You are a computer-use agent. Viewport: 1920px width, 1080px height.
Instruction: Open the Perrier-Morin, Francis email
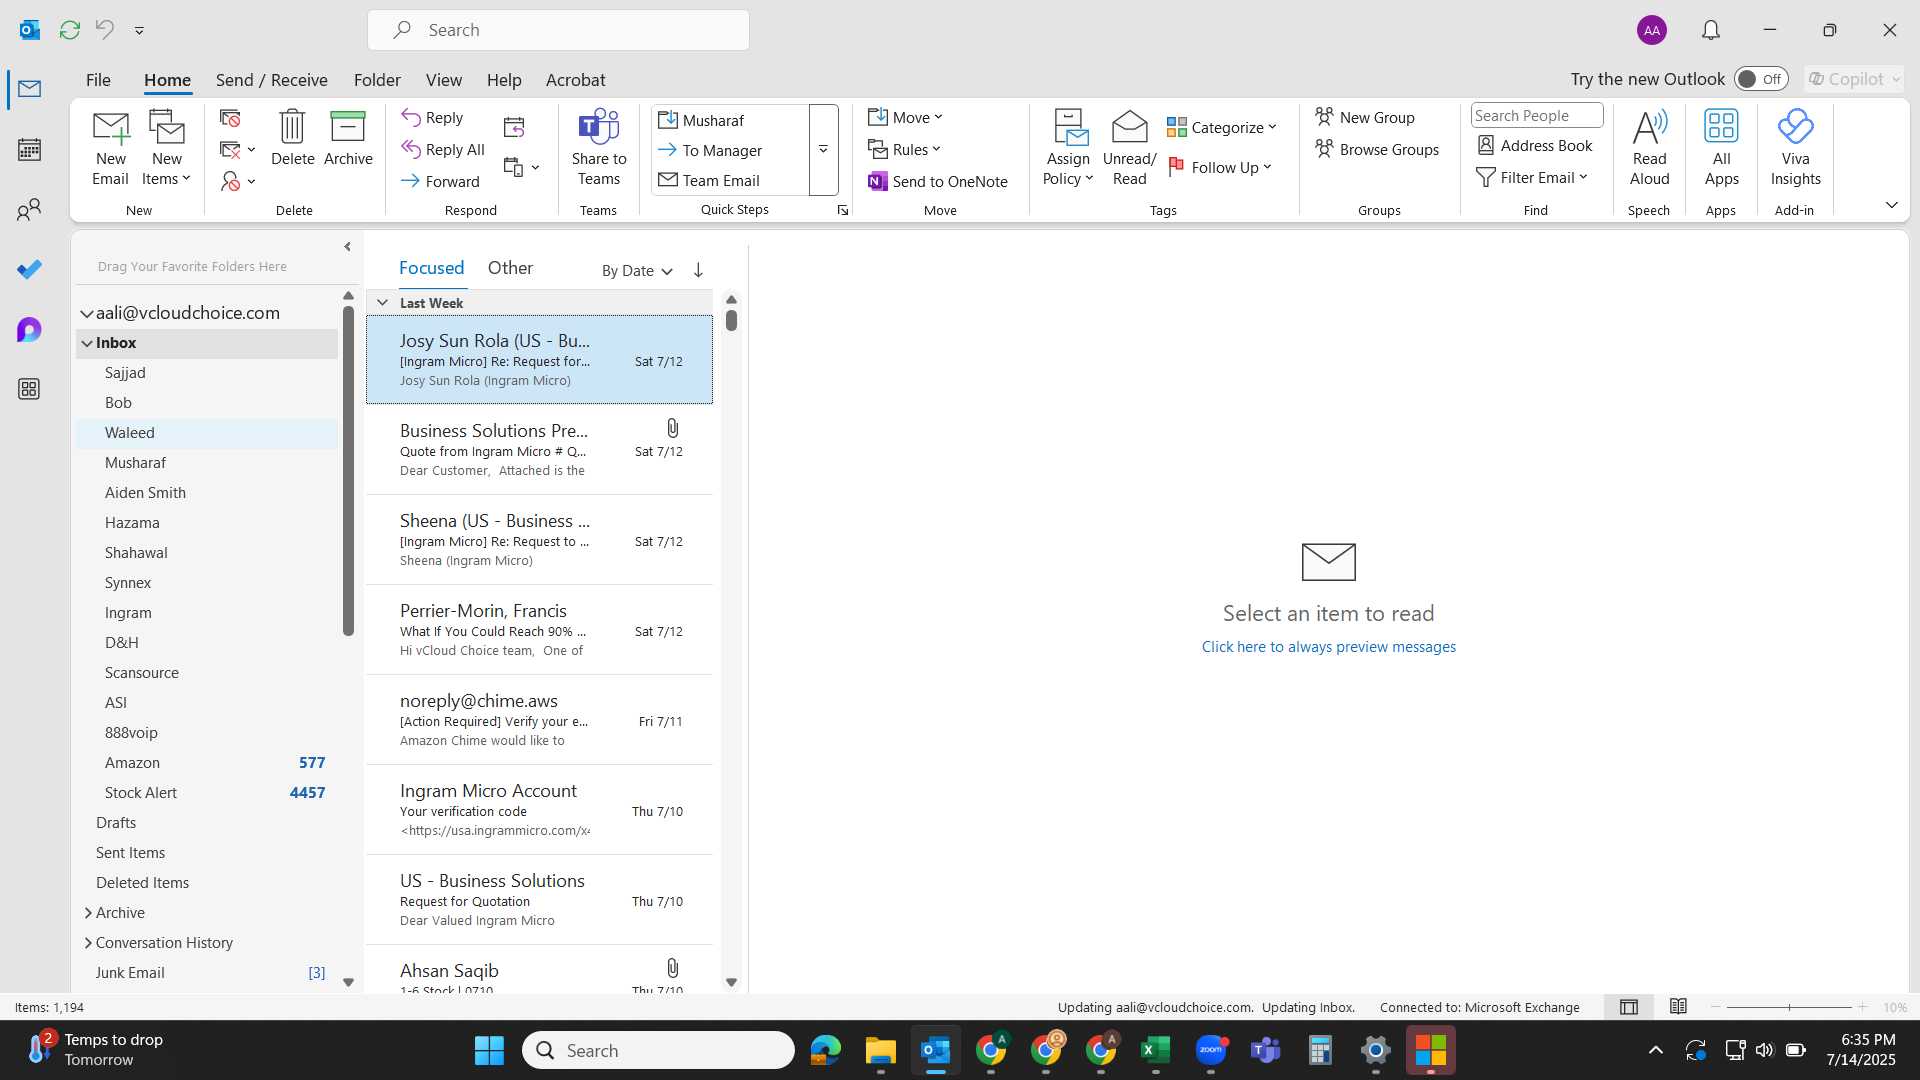click(x=539, y=630)
